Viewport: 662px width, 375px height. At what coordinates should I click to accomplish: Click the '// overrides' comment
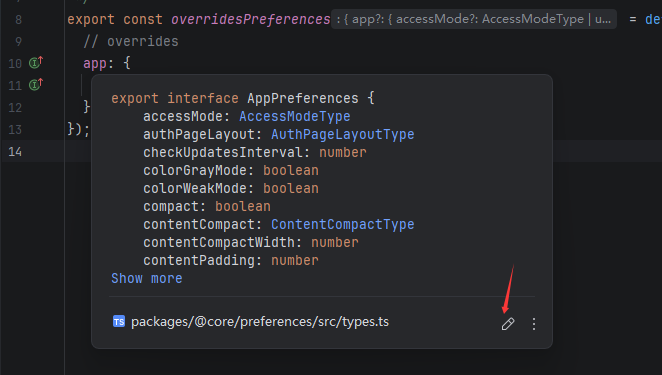click(x=131, y=42)
